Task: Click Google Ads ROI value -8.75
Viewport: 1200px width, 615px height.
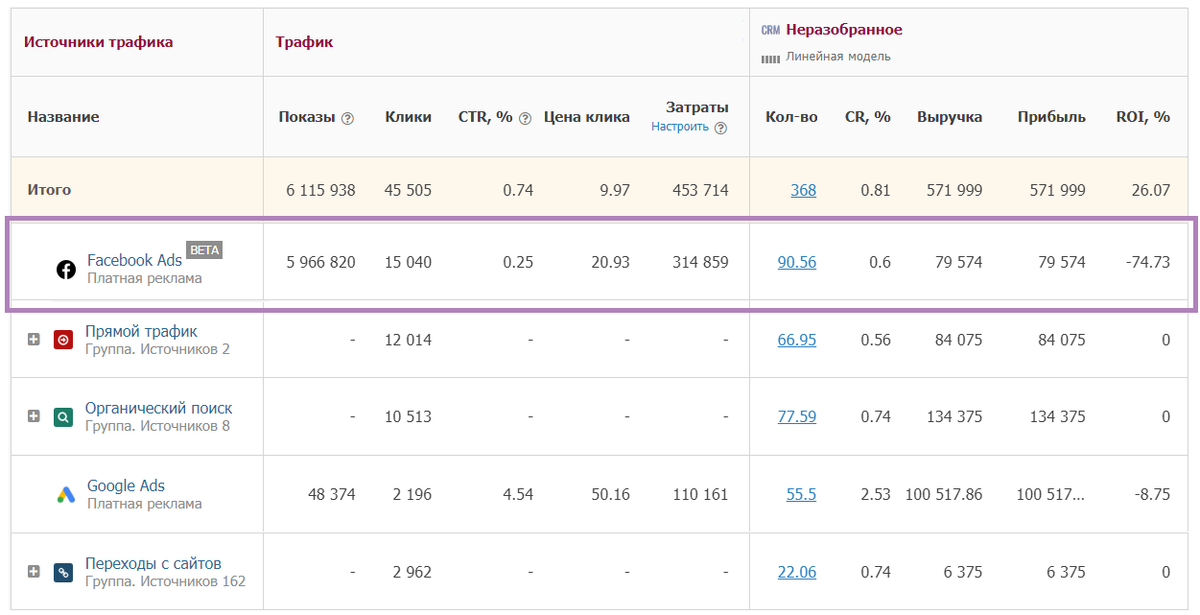Action: coord(1151,494)
